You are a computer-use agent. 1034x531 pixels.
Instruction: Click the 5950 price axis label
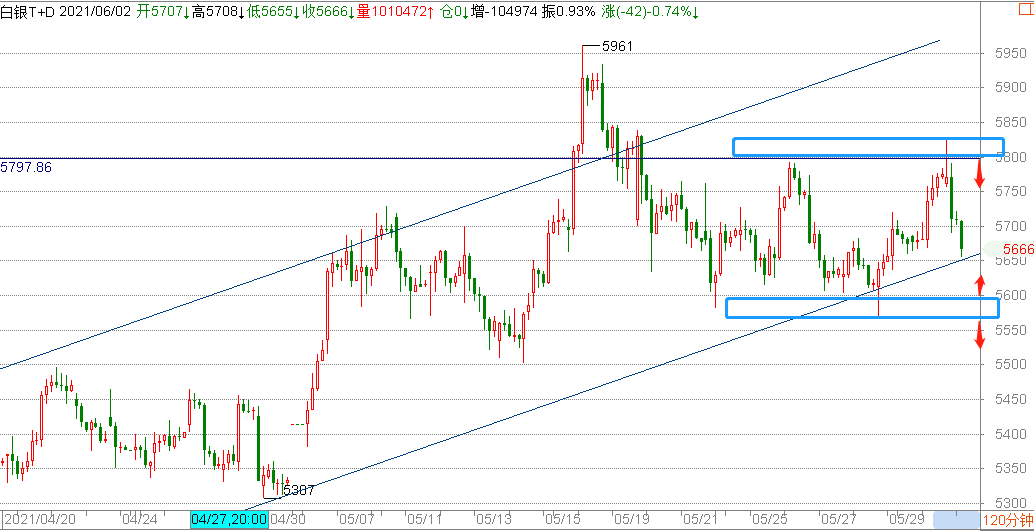(x=1010, y=53)
